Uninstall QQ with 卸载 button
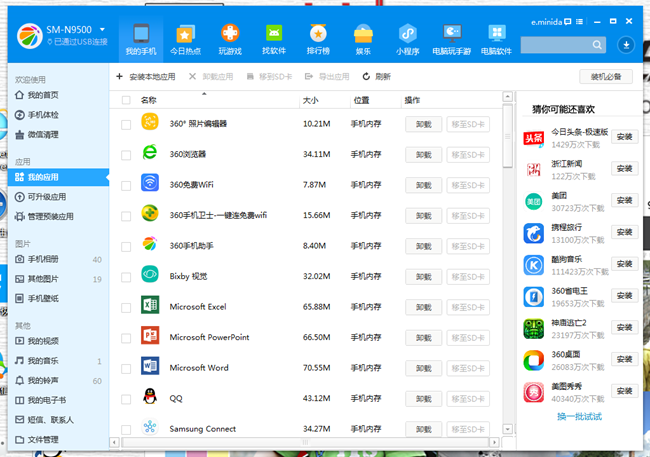 pyautogui.click(x=423, y=399)
